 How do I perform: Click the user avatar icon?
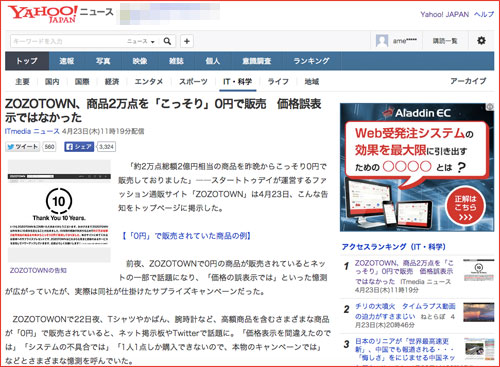[382, 41]
